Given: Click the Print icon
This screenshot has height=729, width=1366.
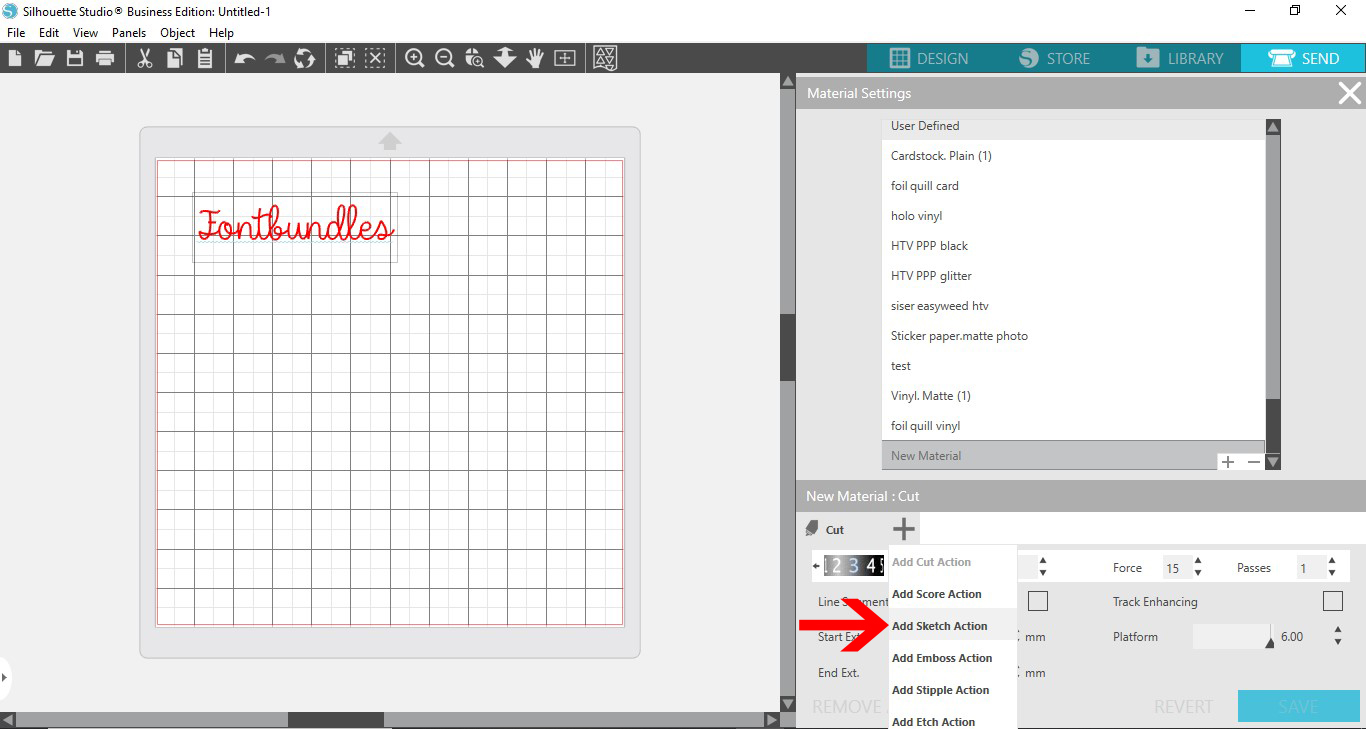Looking at the screenshot, I should coord(105,59).
